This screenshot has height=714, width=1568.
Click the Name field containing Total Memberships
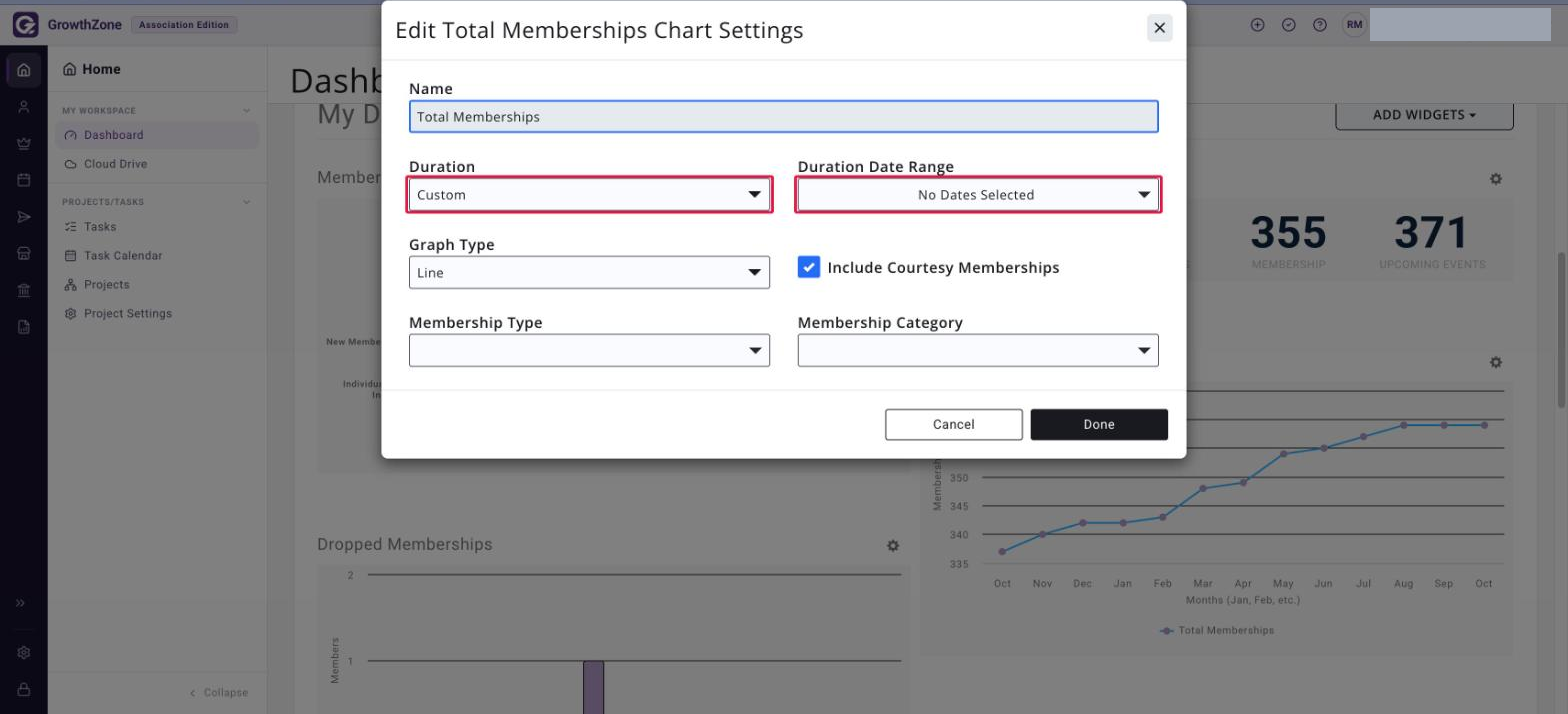coord(784,117)
